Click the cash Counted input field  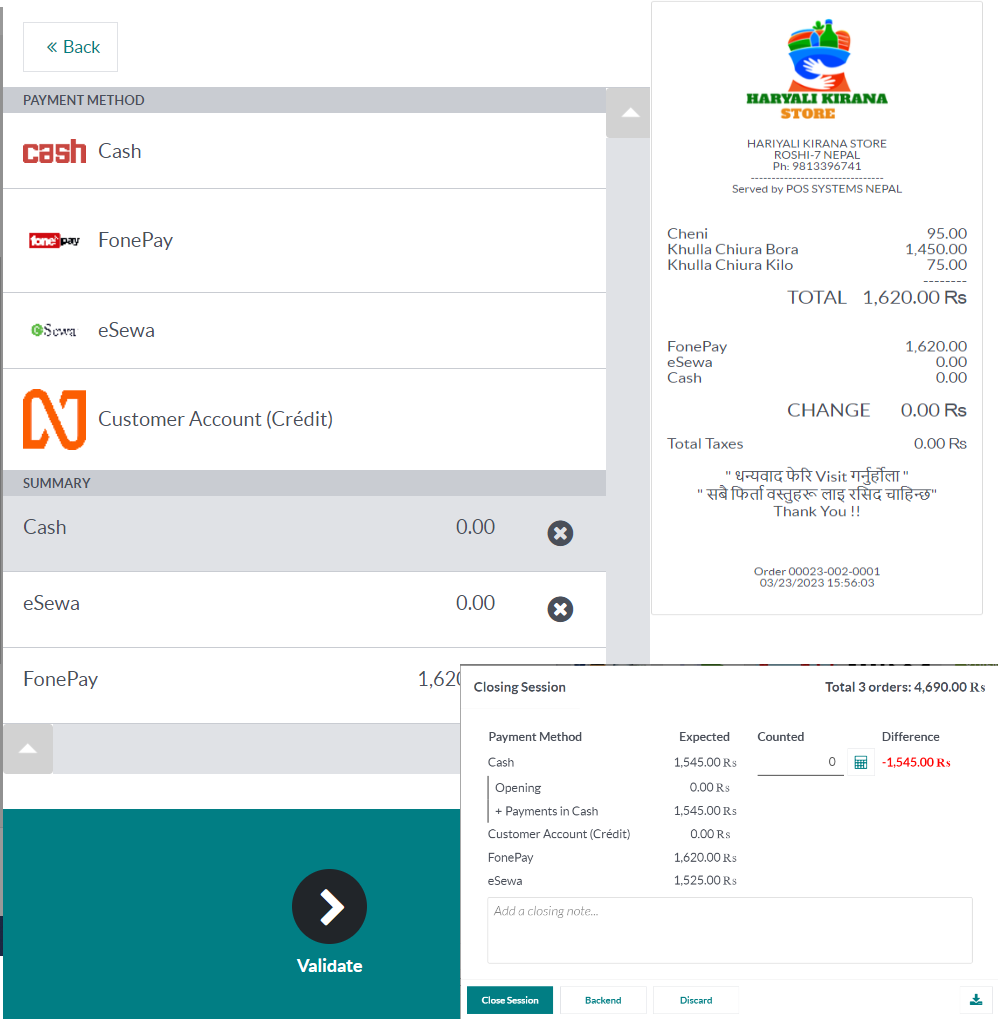click(800, 762)
